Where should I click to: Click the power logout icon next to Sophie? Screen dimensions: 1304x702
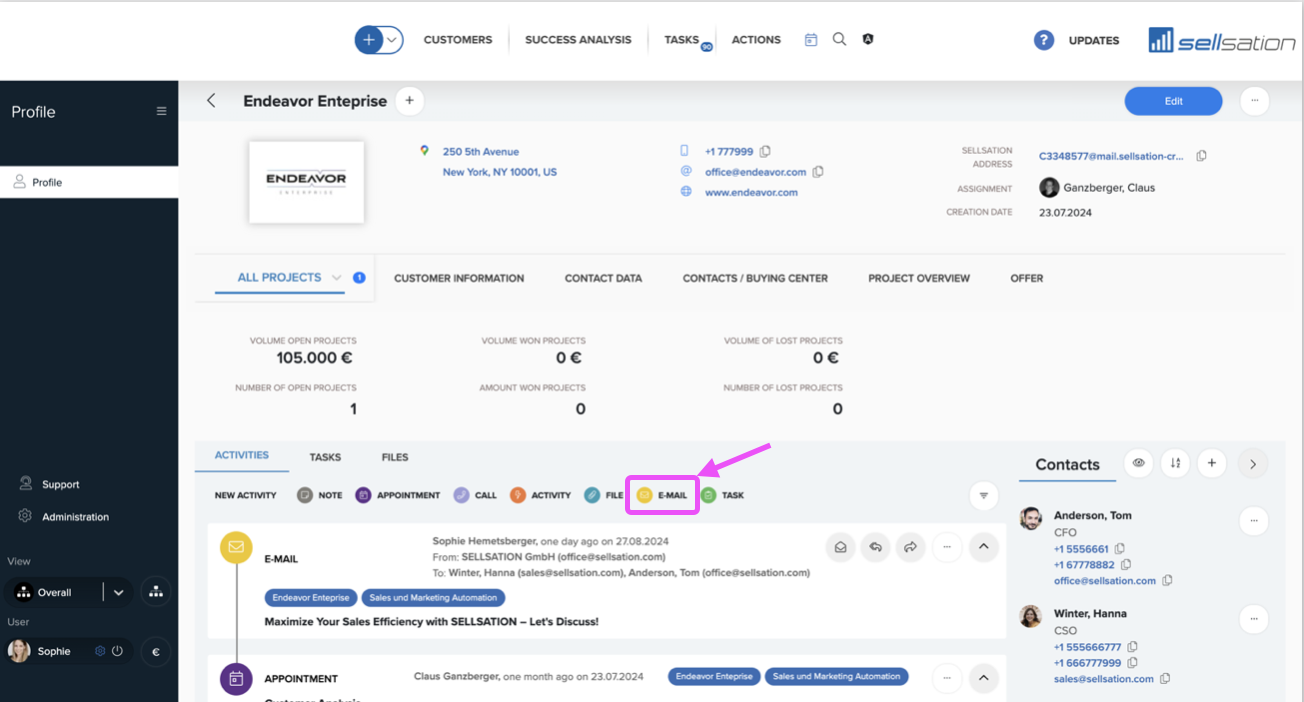click(117, 651)
